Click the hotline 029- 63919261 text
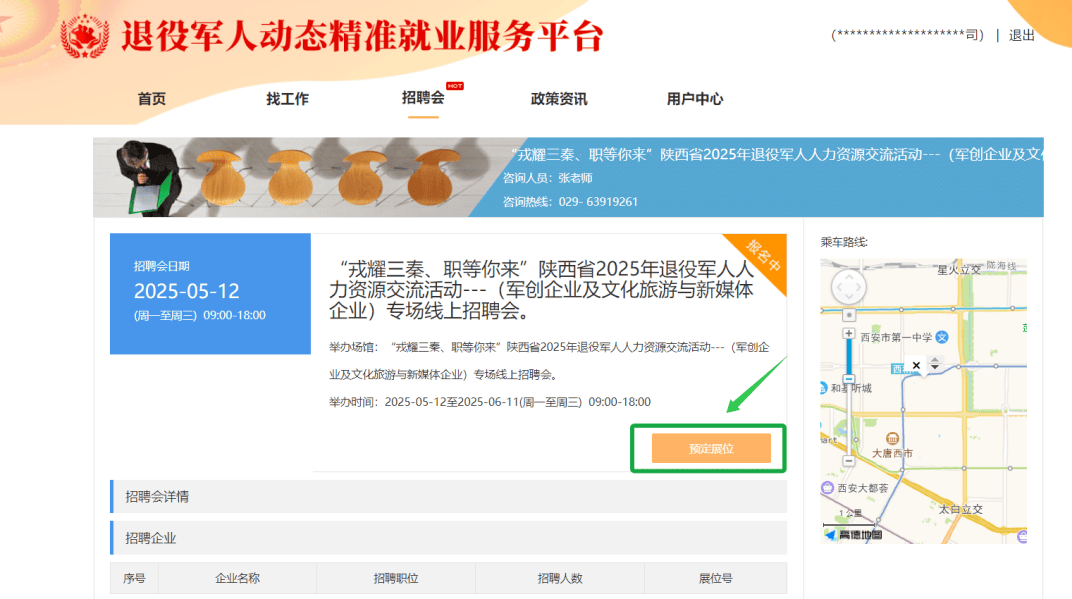The width and height of the screenshot is (1072, 599). pos(570,202)
